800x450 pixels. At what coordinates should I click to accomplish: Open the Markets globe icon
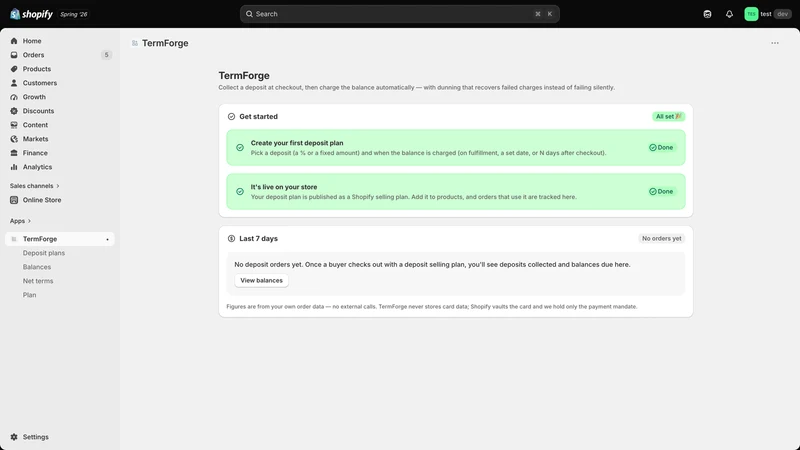point(14,139)
